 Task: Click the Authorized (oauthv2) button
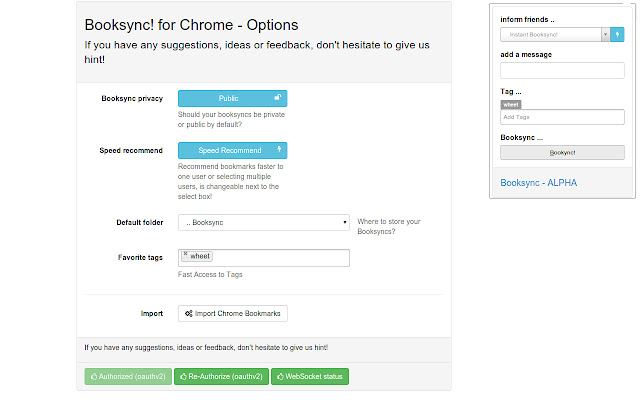[x=128, y=376]
